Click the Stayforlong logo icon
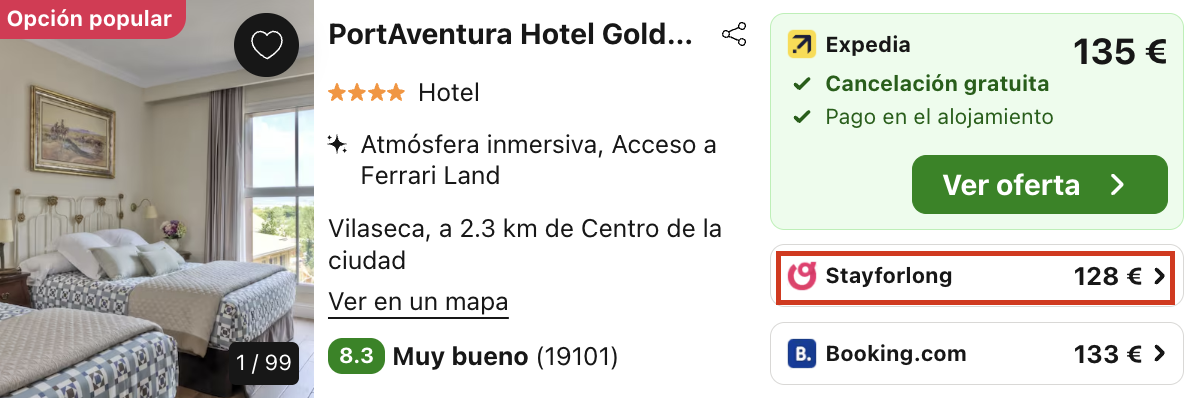The width and height of the screenshot is (1194, 398). [801, 275]
